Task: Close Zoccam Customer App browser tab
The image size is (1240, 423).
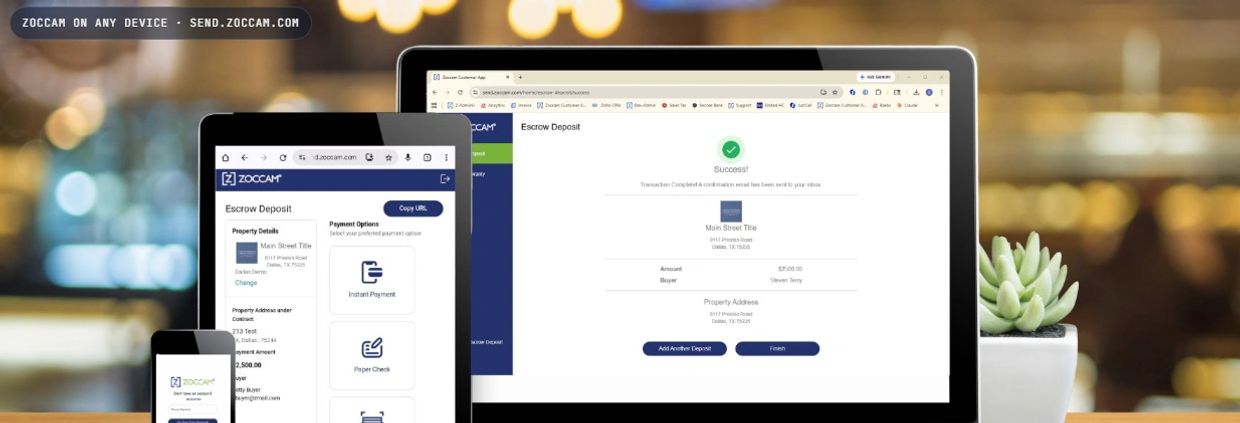Action: [507, 77]
